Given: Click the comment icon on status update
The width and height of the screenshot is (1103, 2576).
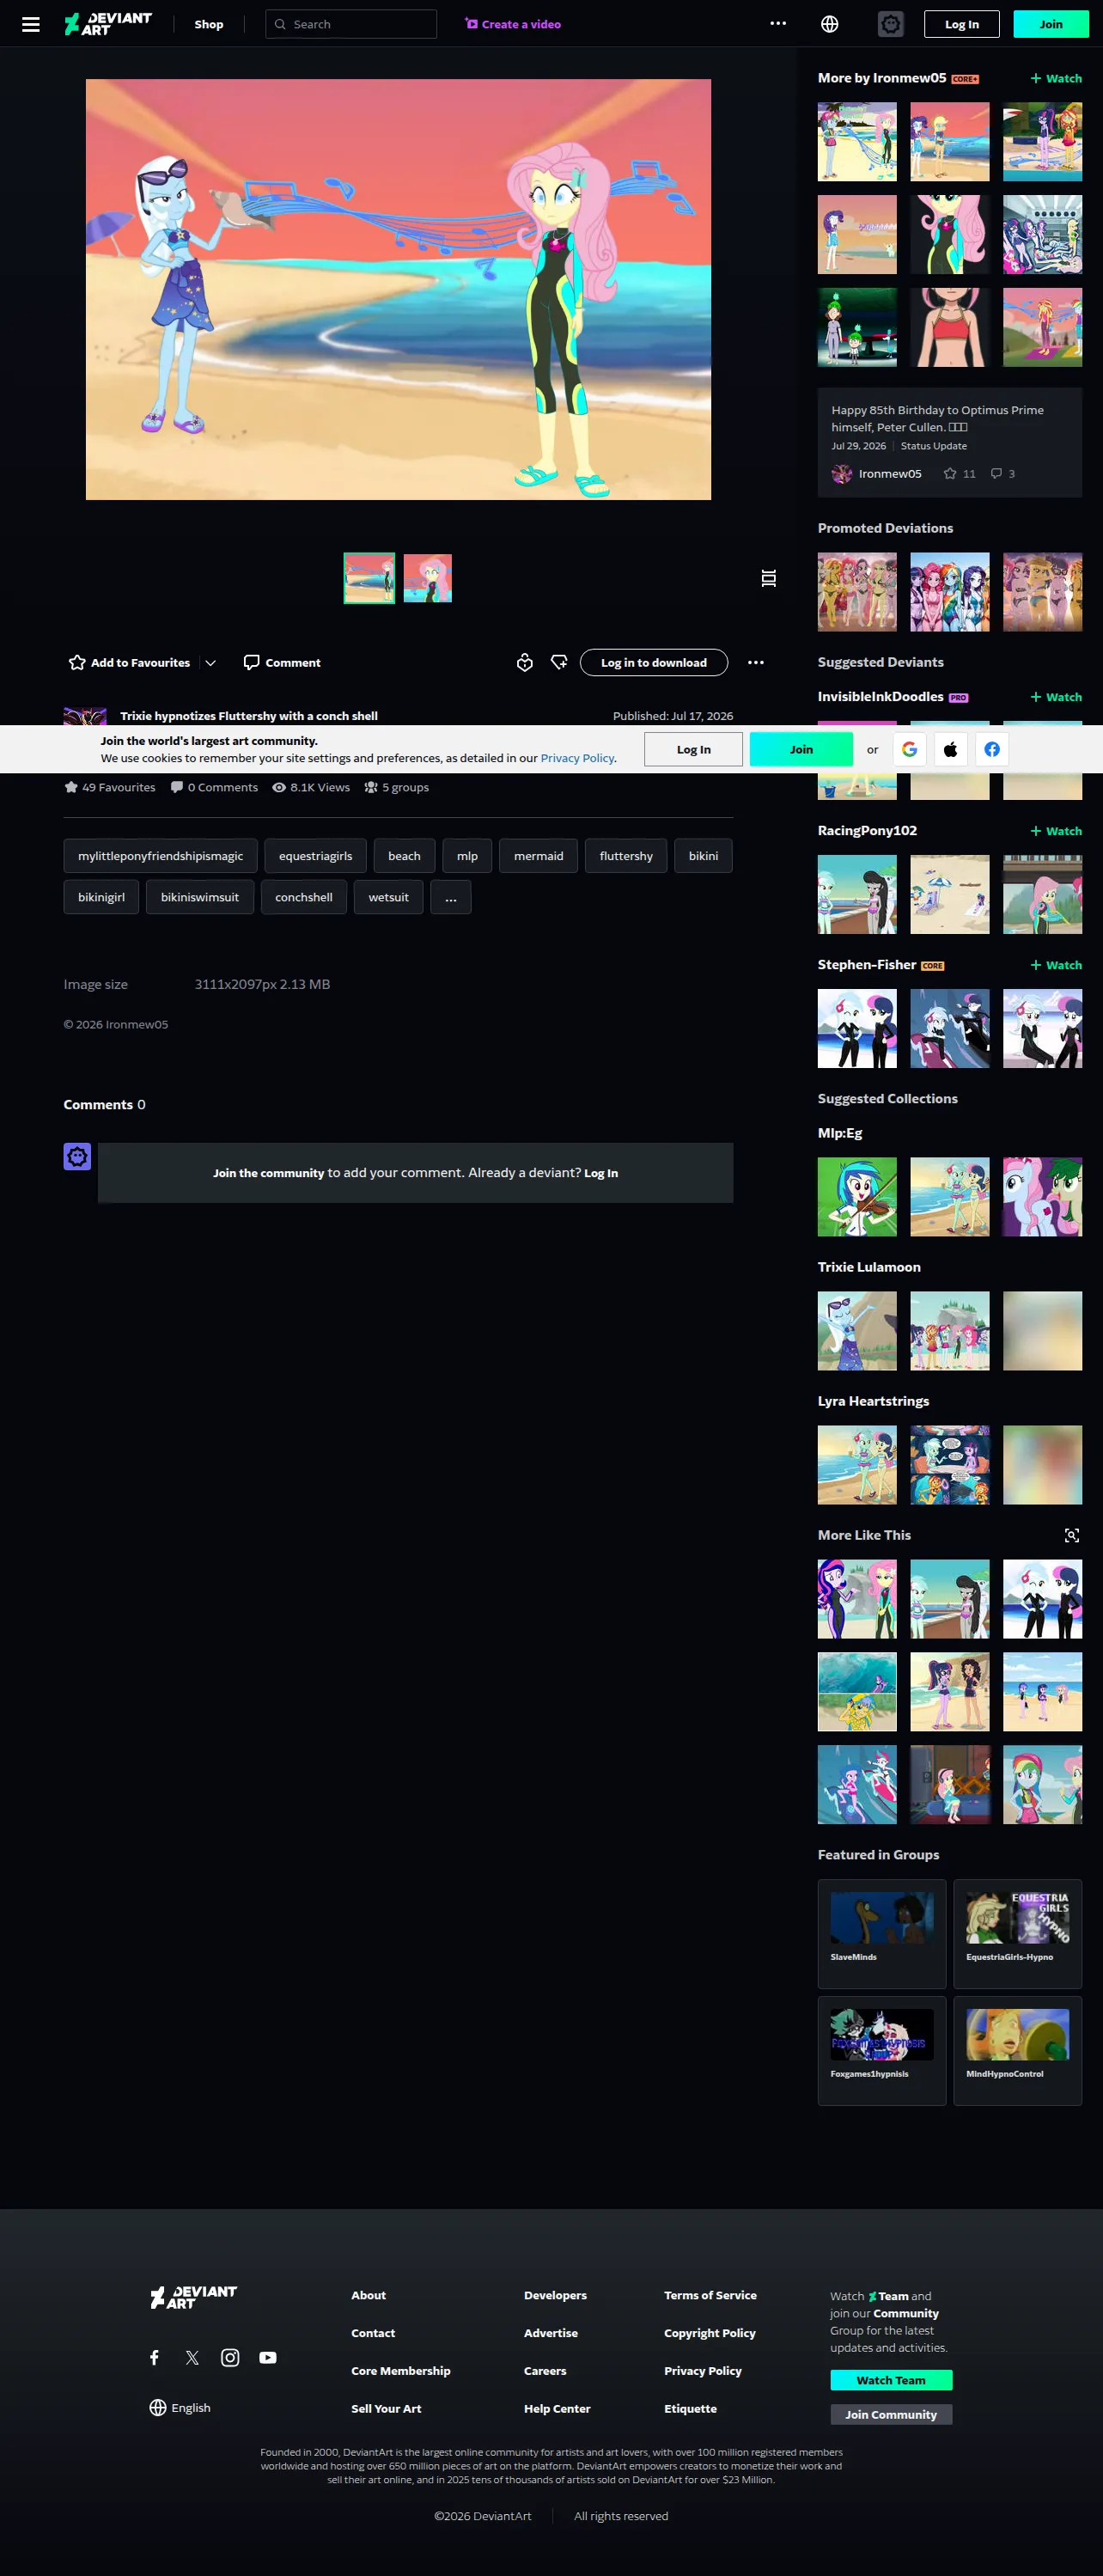Looking at the screenshot, I should tap(996, 474).
